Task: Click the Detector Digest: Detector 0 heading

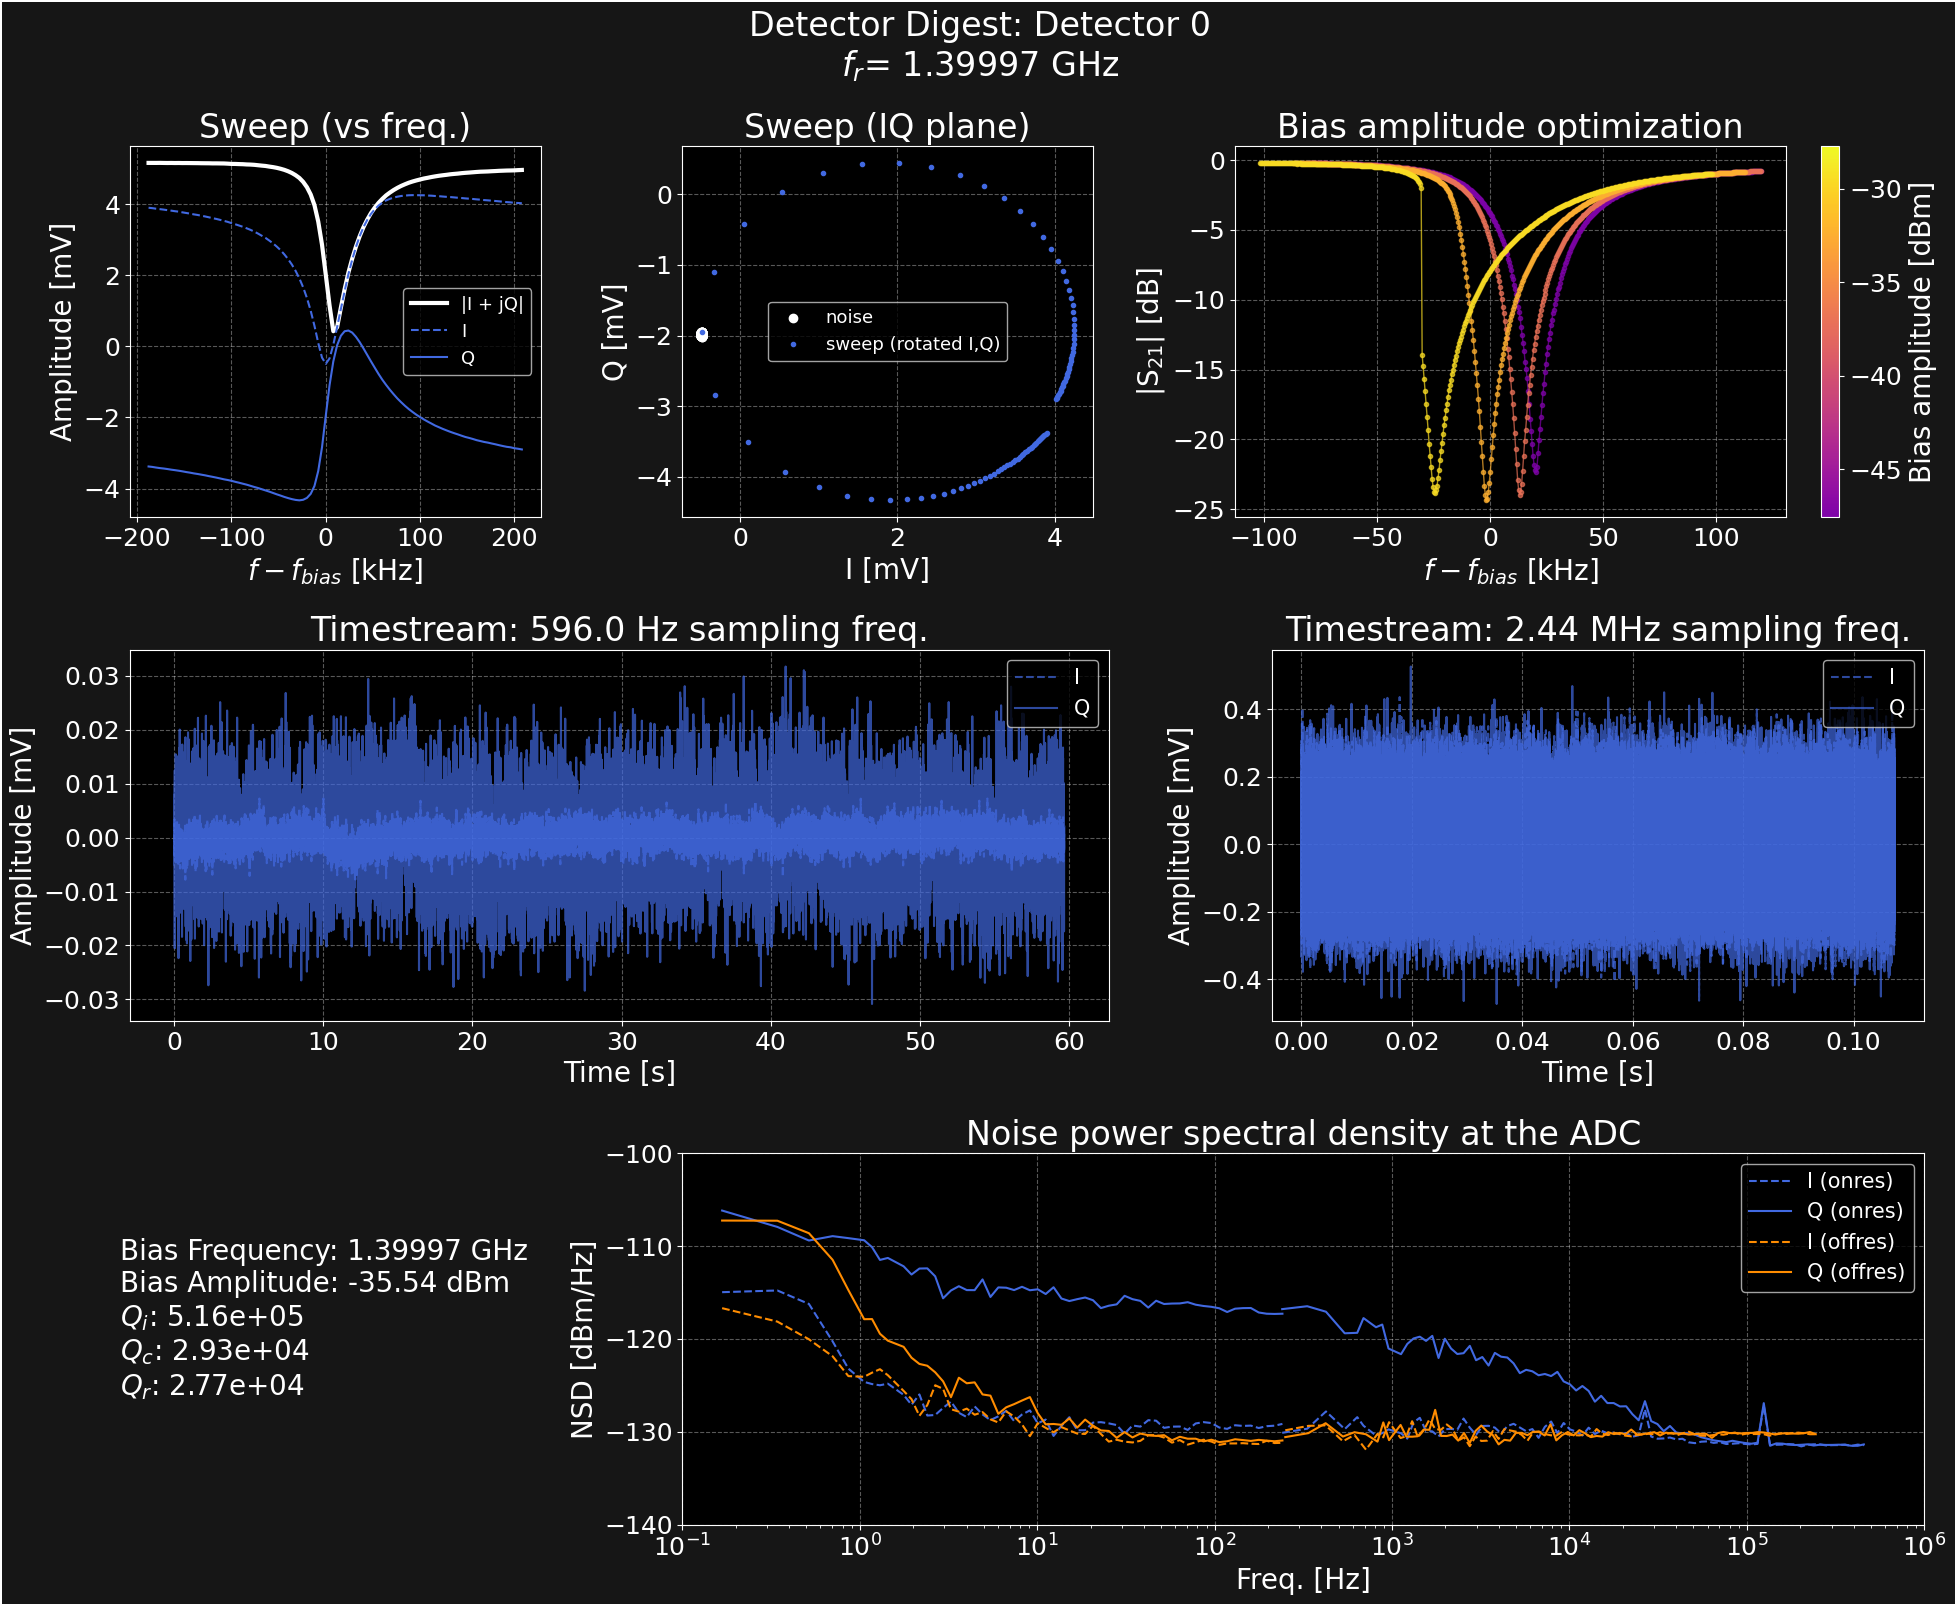Action: point(979,25)
